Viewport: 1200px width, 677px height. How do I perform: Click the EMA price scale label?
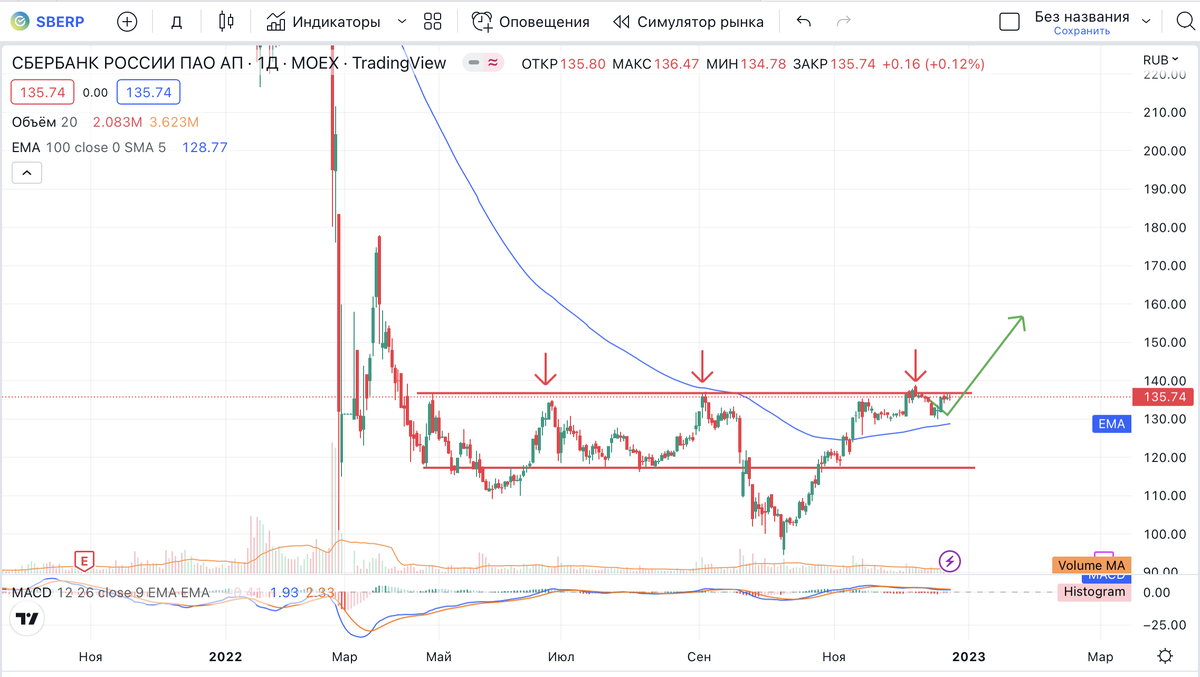click(x=1110, y=424)
